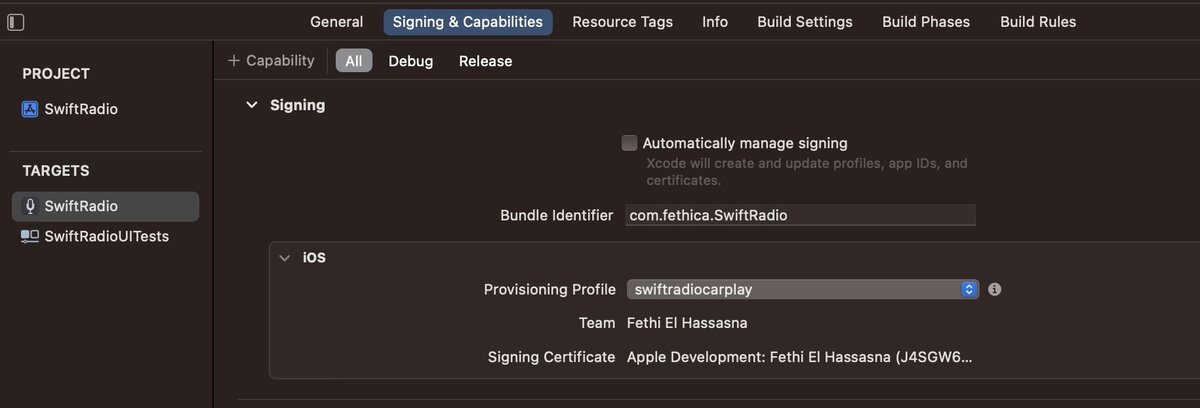The width and height of the screenshot is (1200, 408).
Task: Open the Resource Tags tab
Action: click(x=622, y=22)
